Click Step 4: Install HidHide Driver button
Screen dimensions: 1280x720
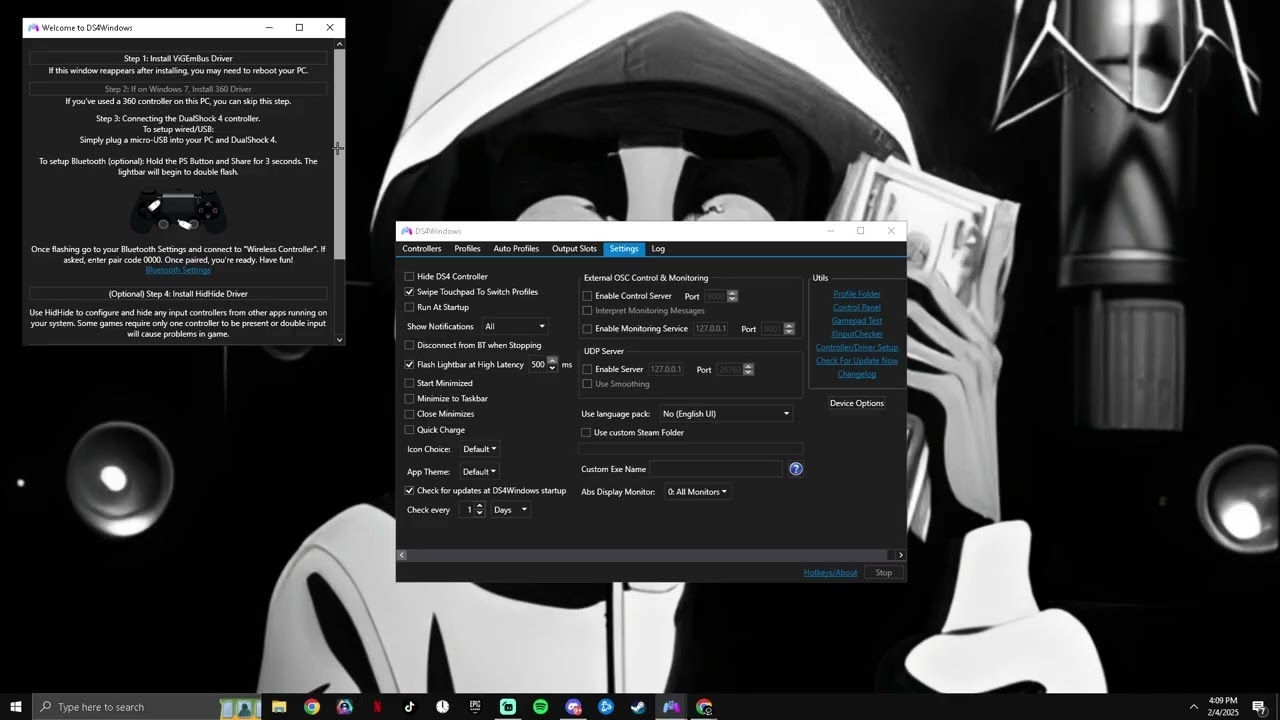(x=178, y=294)
